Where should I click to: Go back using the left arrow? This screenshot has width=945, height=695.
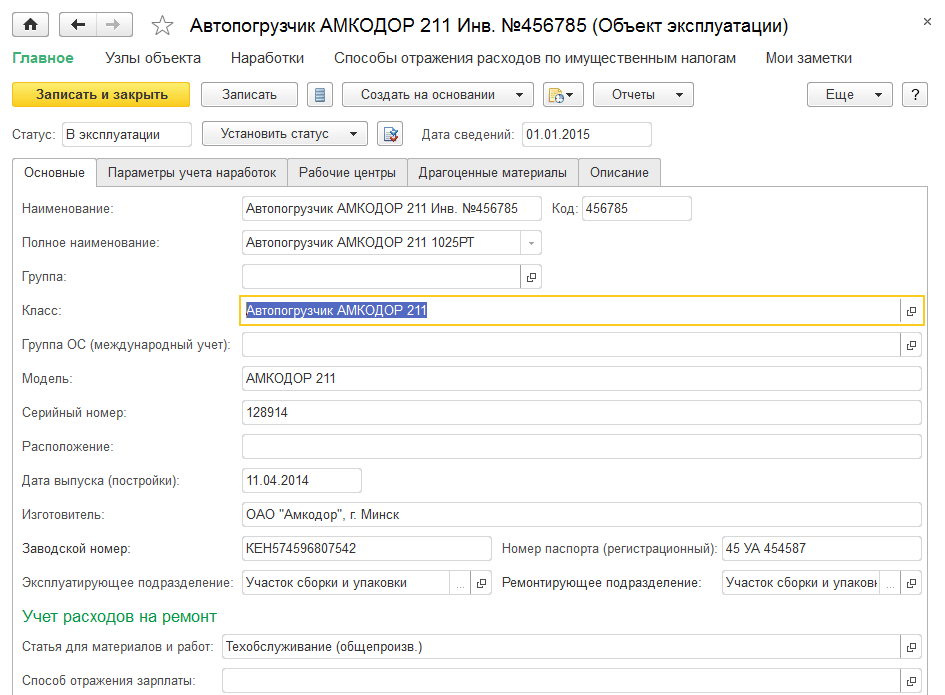click(x=78, y=25)
